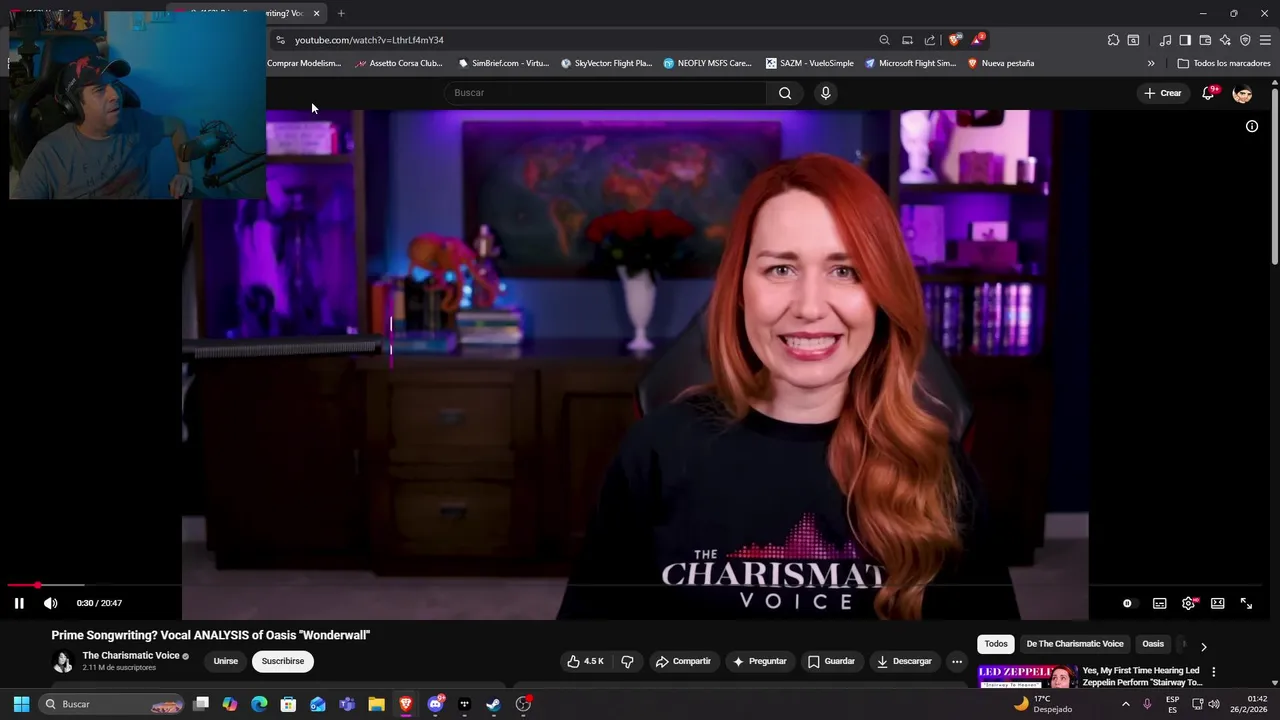Click the YouTube search magnifier button

coord(785,93)
